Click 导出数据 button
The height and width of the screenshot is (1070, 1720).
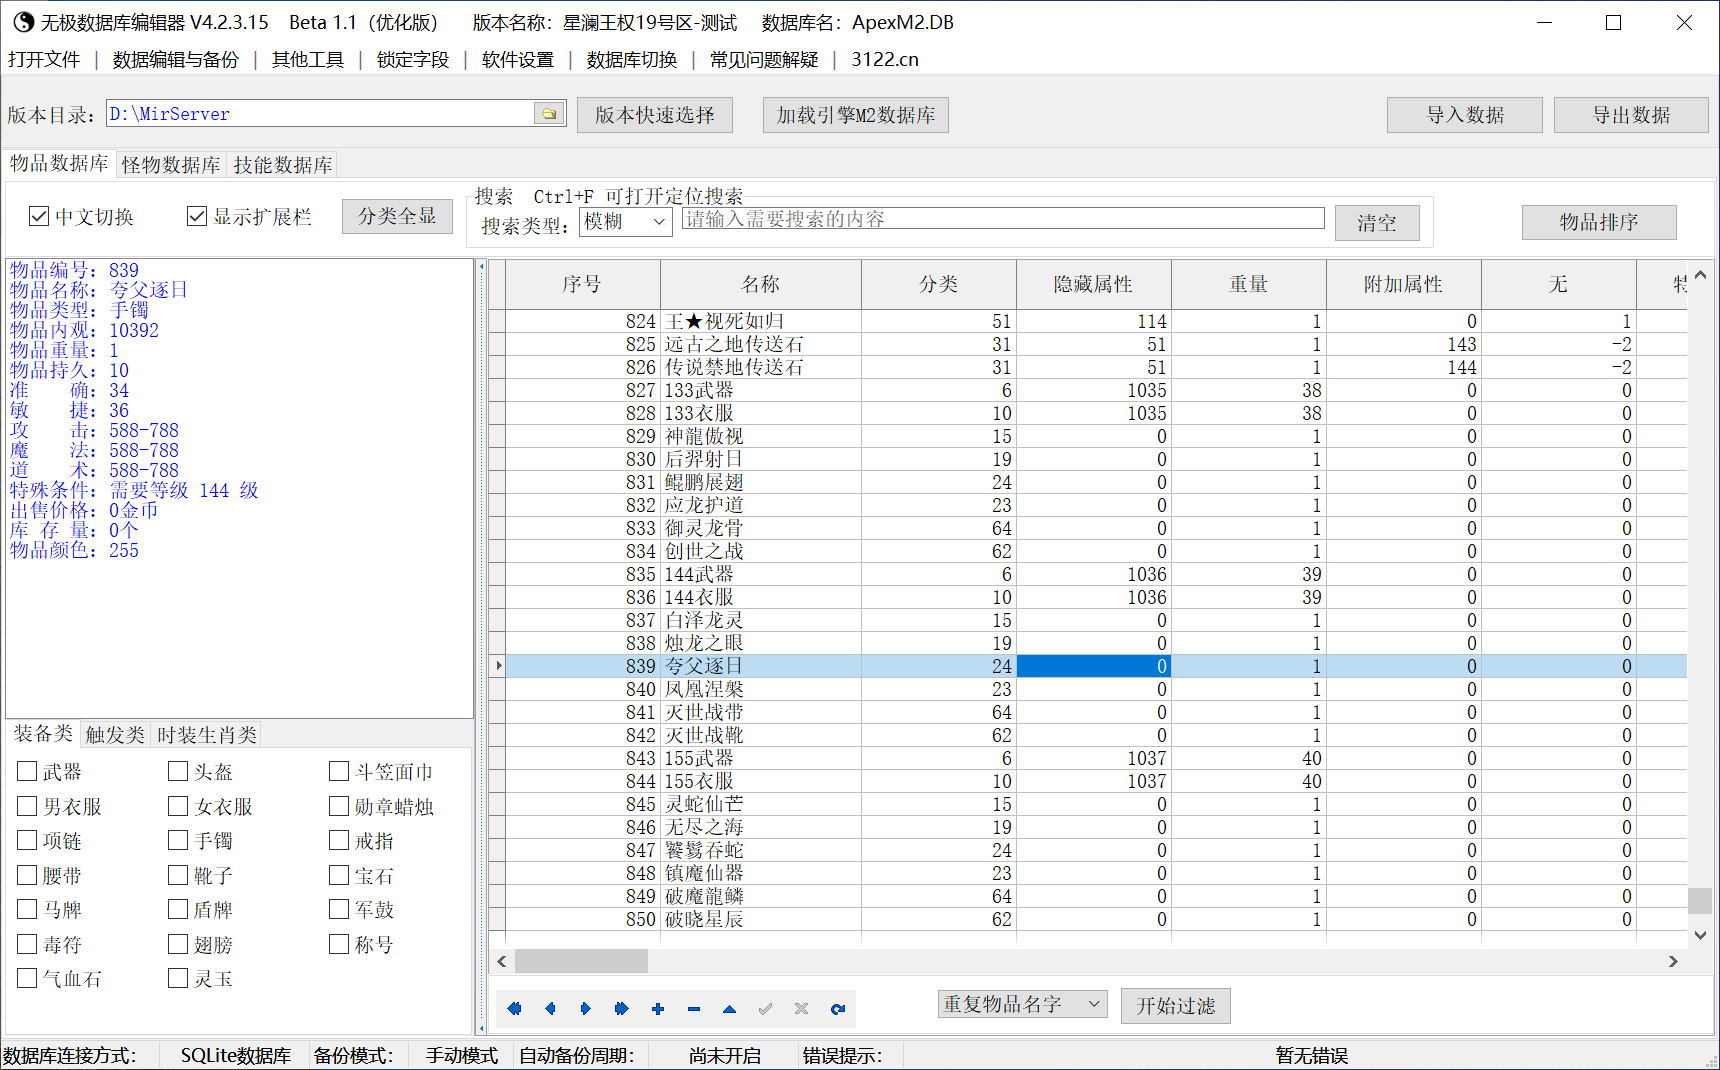(x=1631, y=115)
